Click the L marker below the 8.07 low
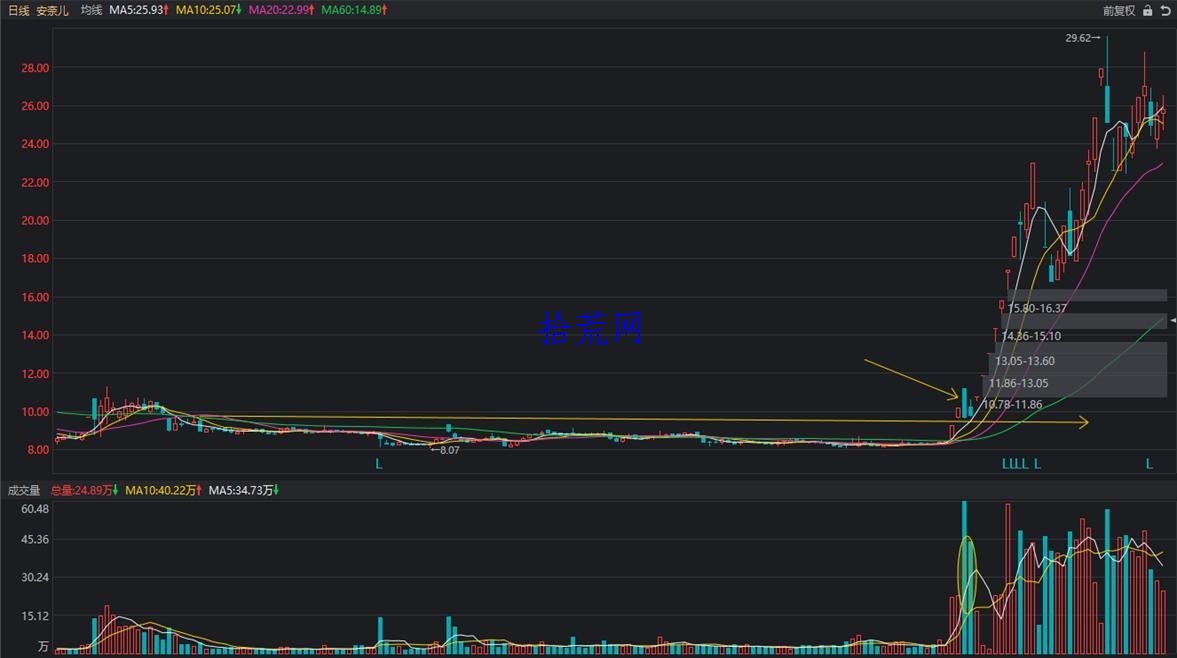The width and height of the screenshot is (1177, 658). point(379,464)
